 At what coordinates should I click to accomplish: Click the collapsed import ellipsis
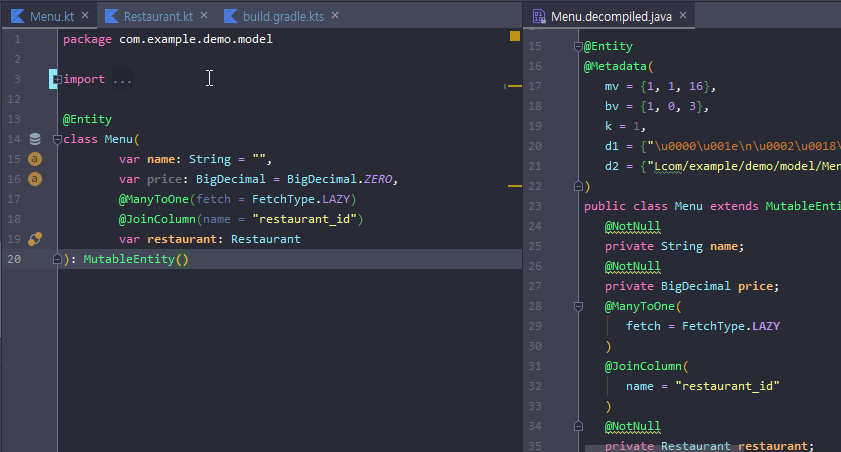pos(122,79)
